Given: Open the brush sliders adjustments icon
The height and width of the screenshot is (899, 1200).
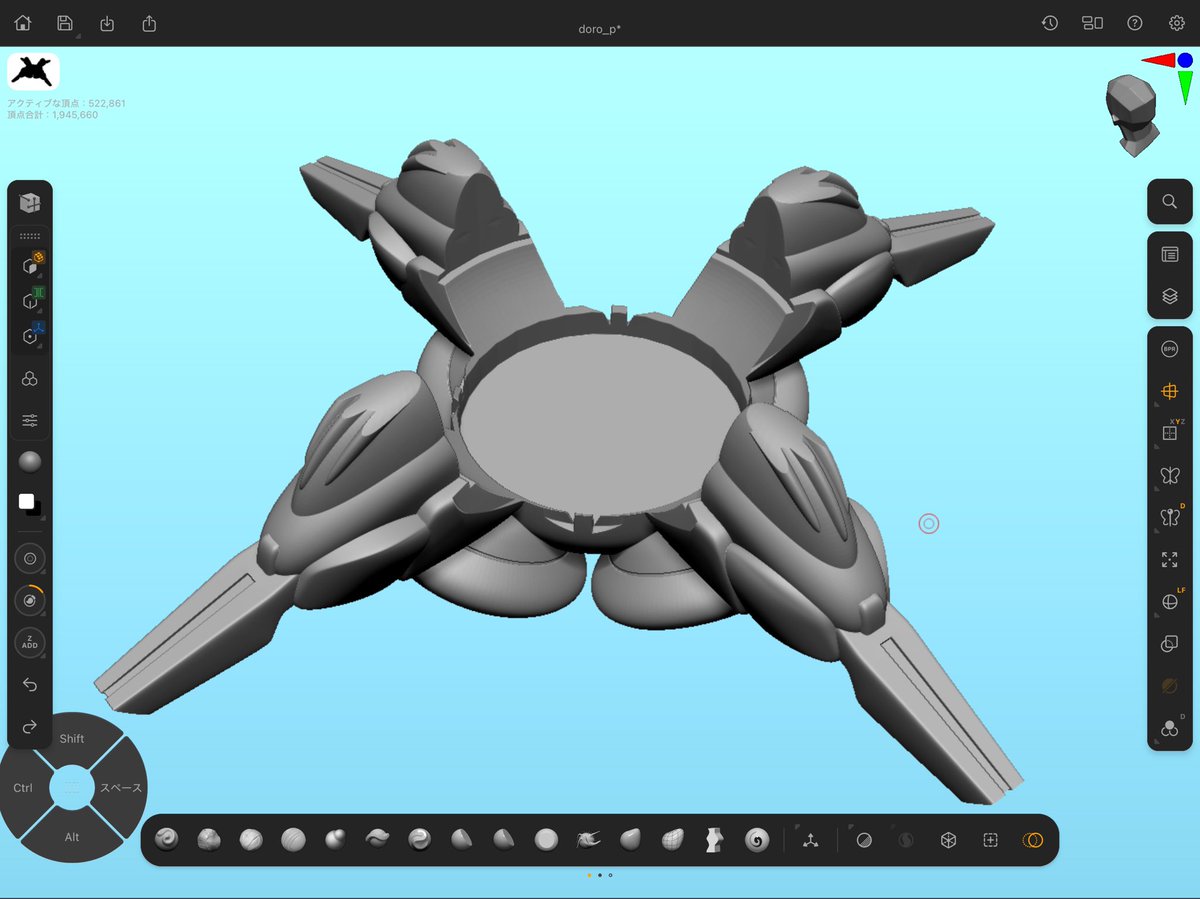Looking at the screenshot, I should 30,420.
